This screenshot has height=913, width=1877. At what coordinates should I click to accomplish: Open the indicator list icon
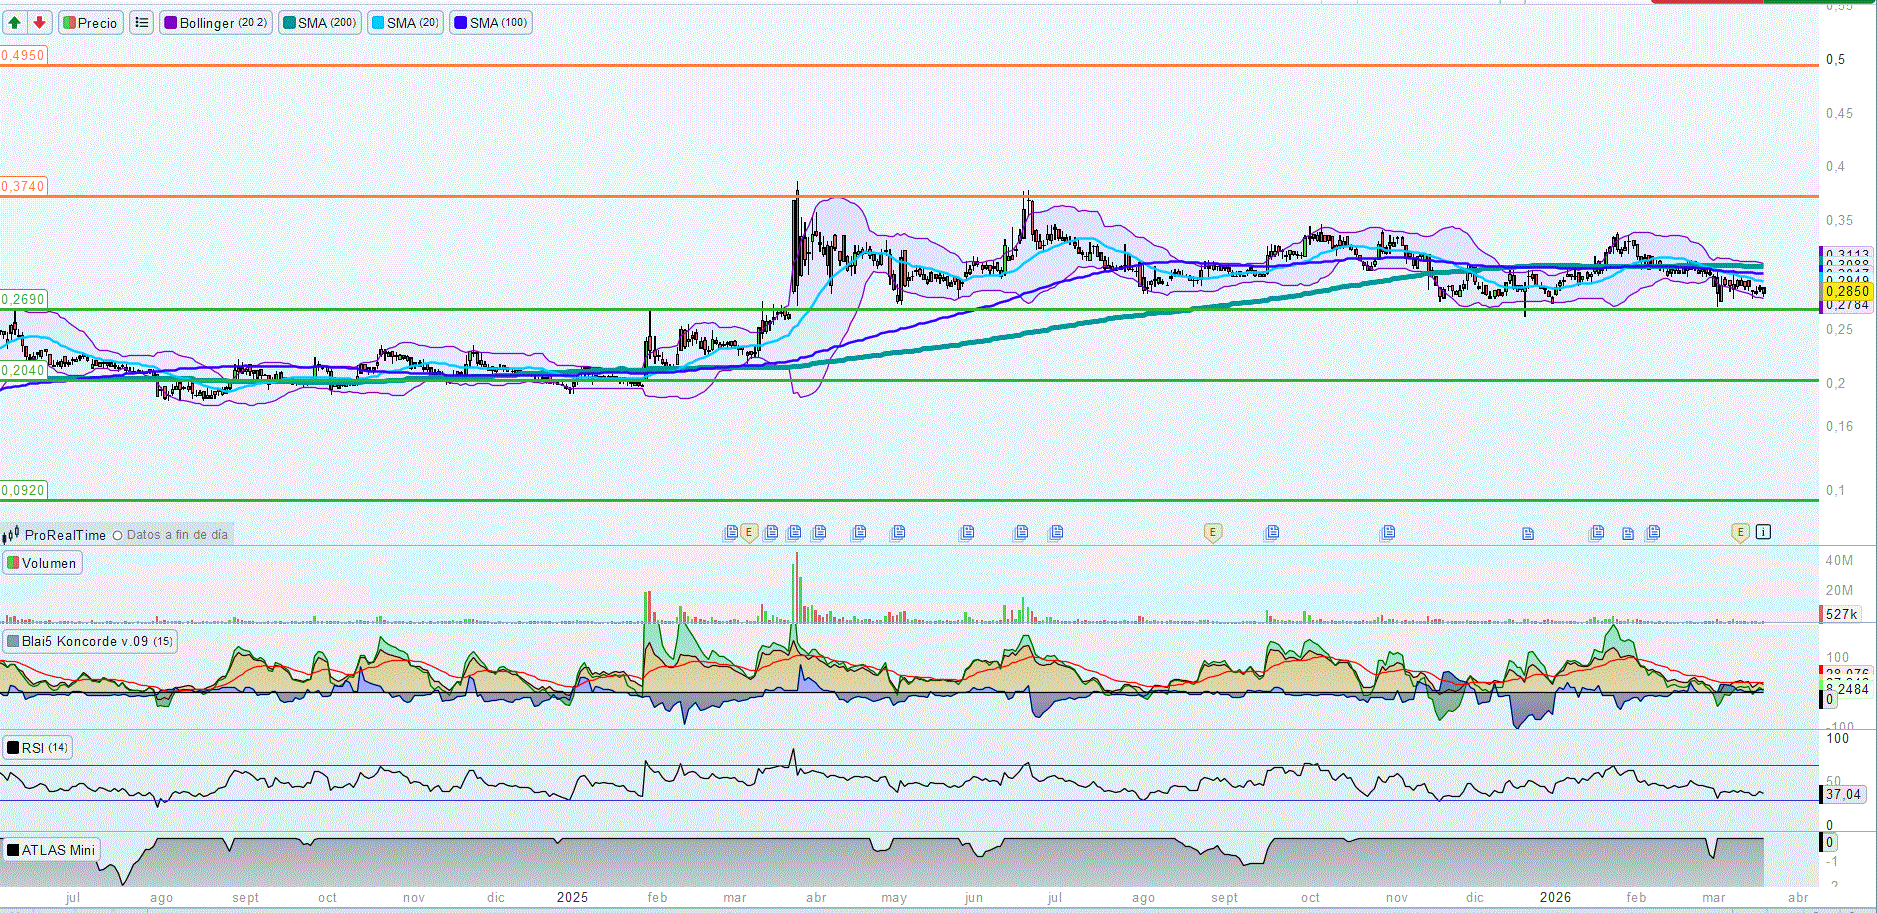tap(142, 22)
